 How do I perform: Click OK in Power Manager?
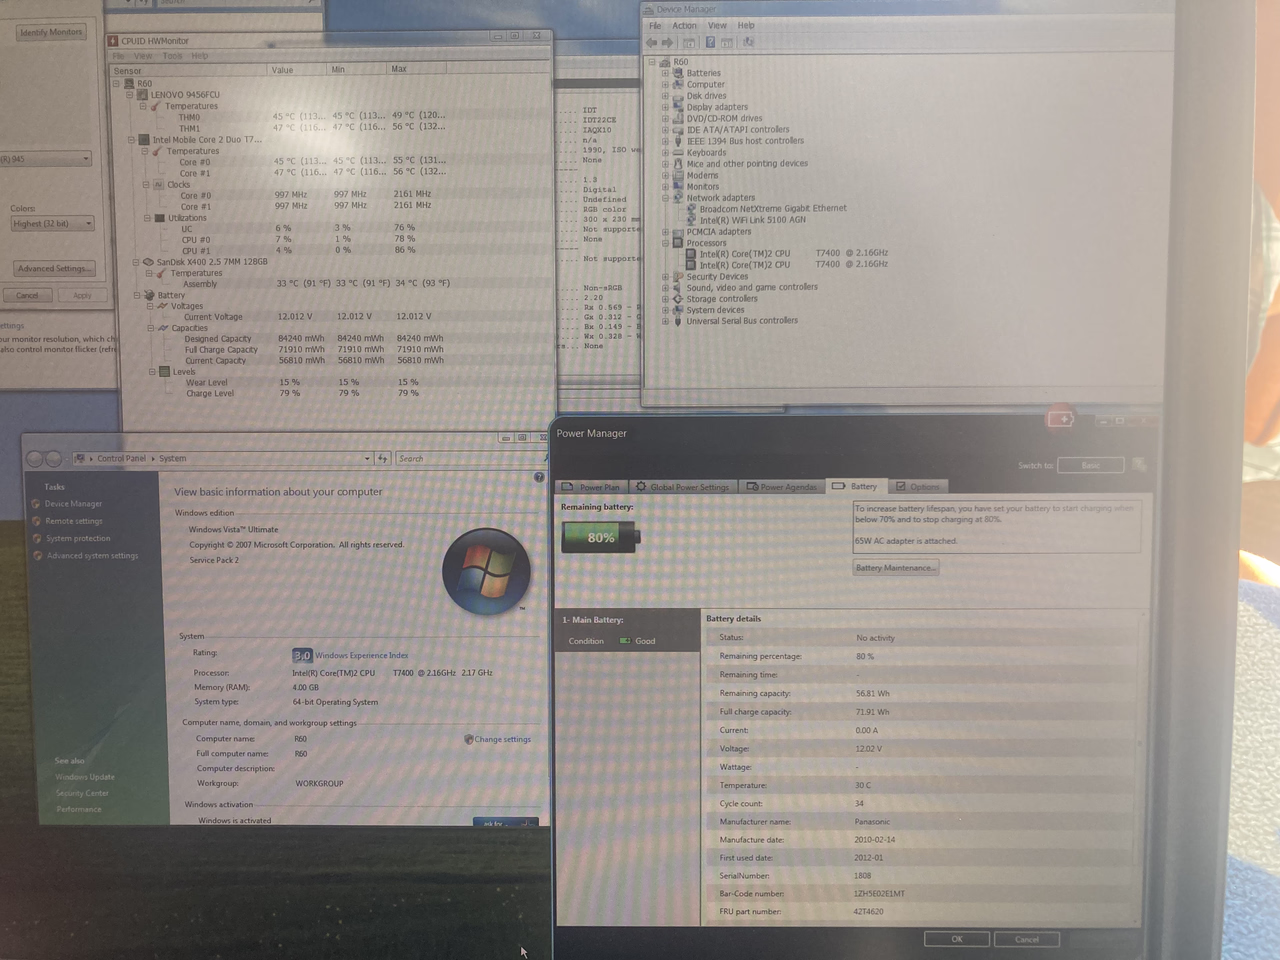957,939
